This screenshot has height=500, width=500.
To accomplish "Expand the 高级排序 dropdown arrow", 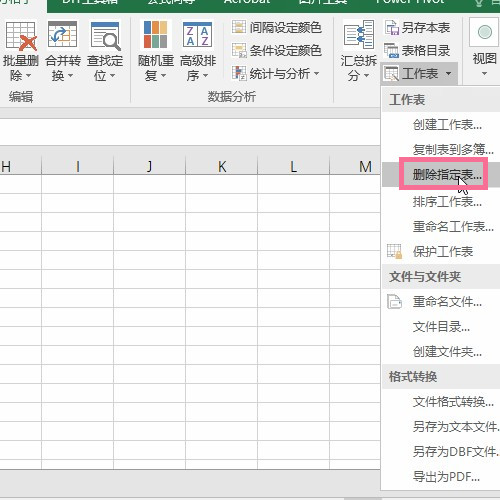I will pyautogui.click(x=205, y=76).
